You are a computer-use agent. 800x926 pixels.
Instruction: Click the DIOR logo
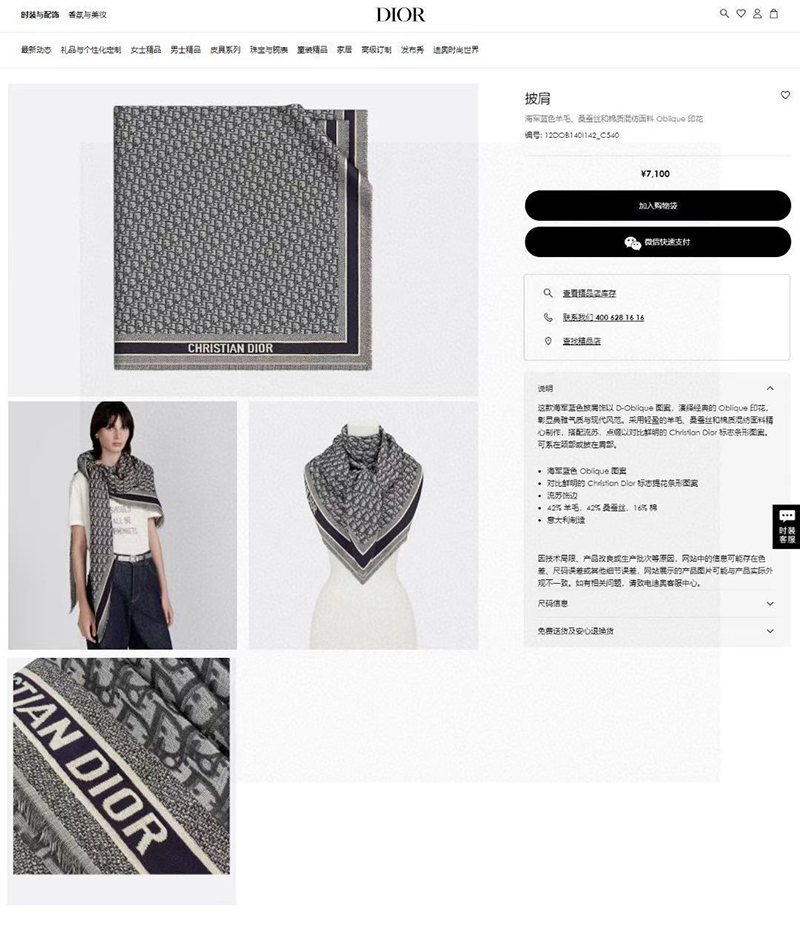(400, 14)
